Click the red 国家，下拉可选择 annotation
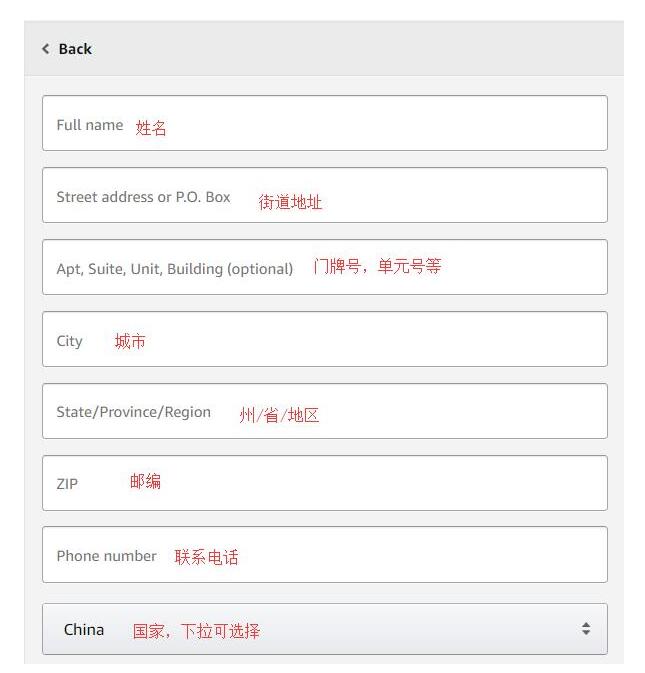The width and height of the screenshot is (645, 673). tap(196, 631)
